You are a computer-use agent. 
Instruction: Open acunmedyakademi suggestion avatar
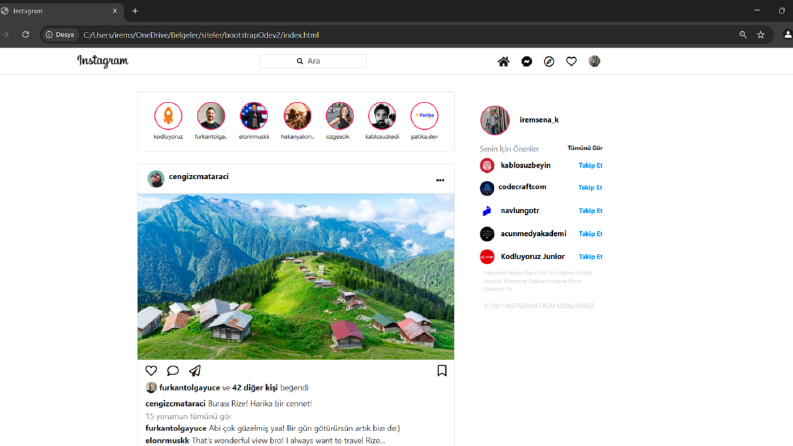point(487,234)
